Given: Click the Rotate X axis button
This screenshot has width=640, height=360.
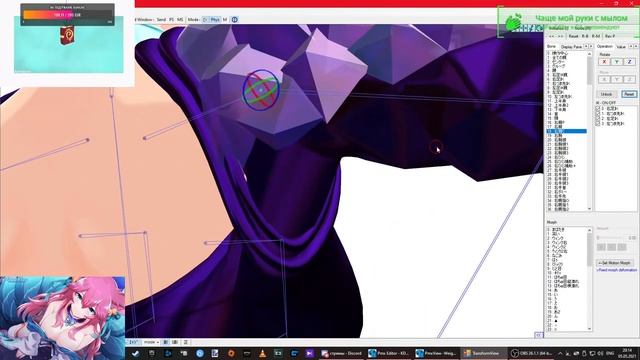Looking at the screenshot, I should pos(604,62).
